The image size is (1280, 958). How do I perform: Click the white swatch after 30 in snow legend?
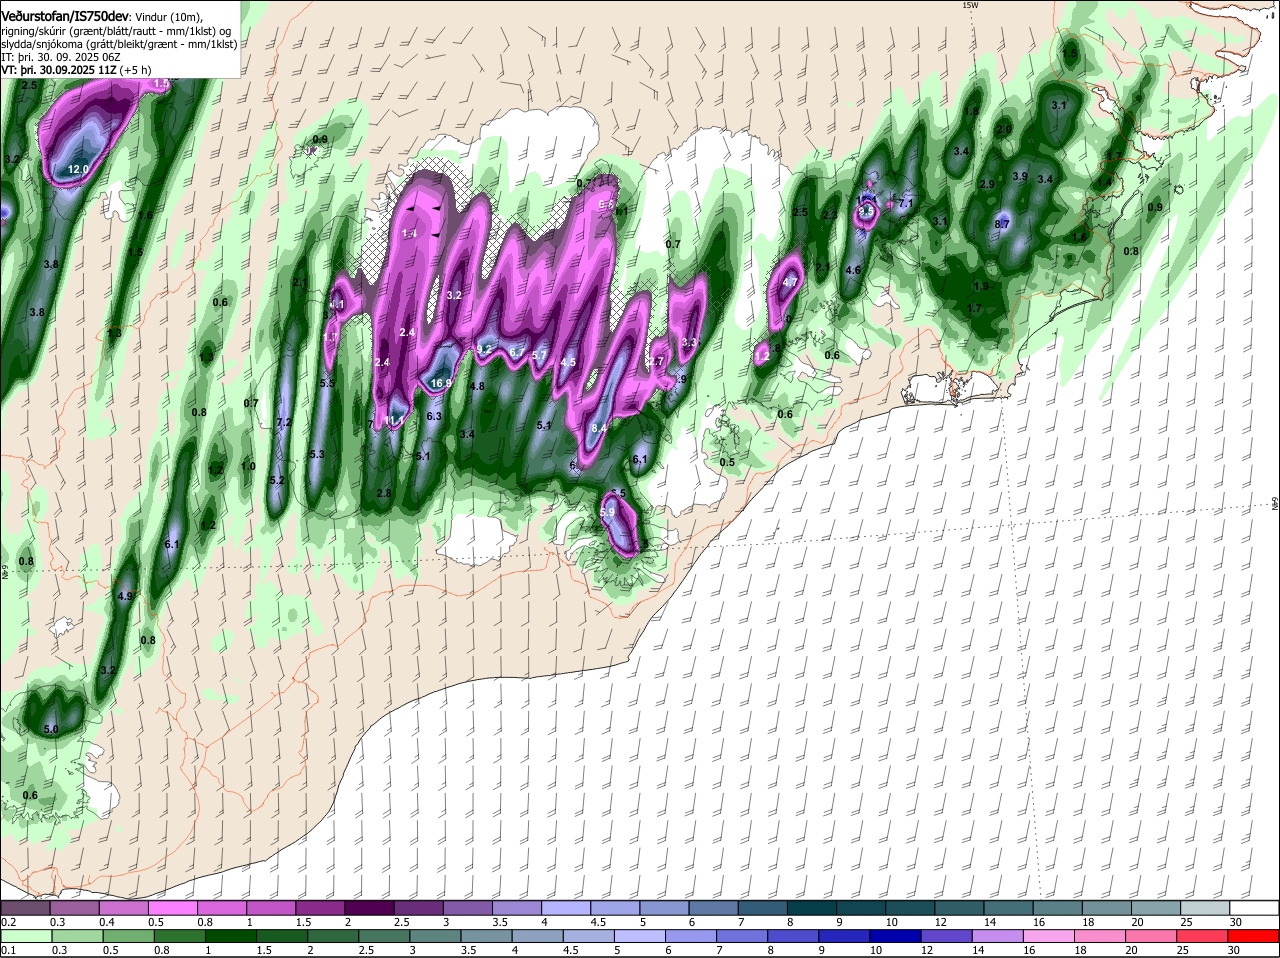1255,907
